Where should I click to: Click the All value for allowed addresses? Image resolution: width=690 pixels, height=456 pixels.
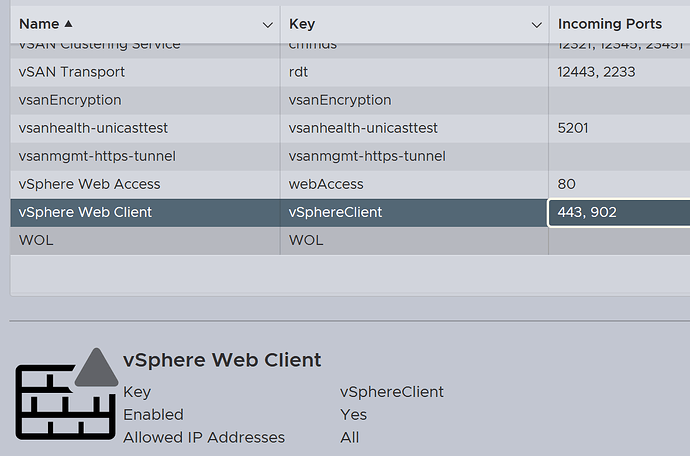pyautogui.click(x=349, y=438)
